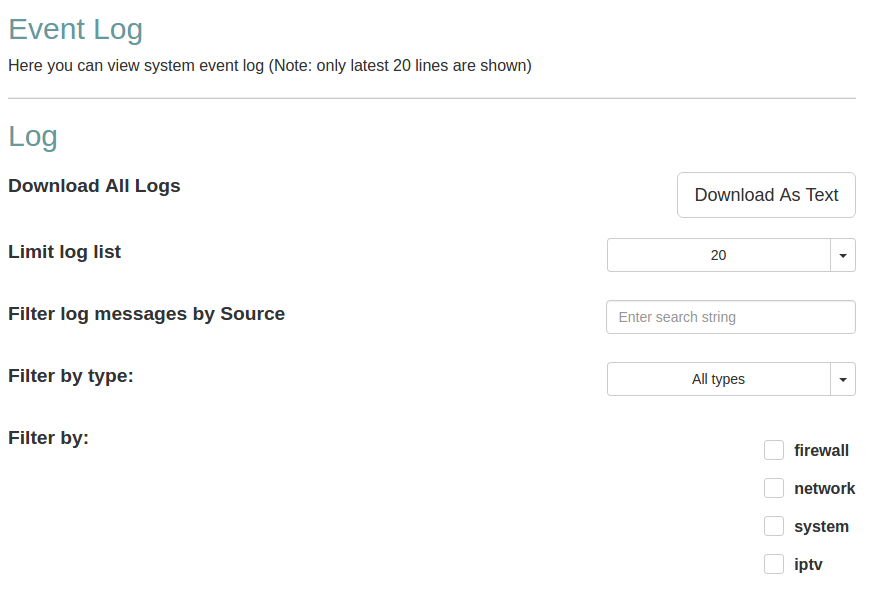Enable the firewall filter checkbox
885x593 pixels.
point(774,450)
